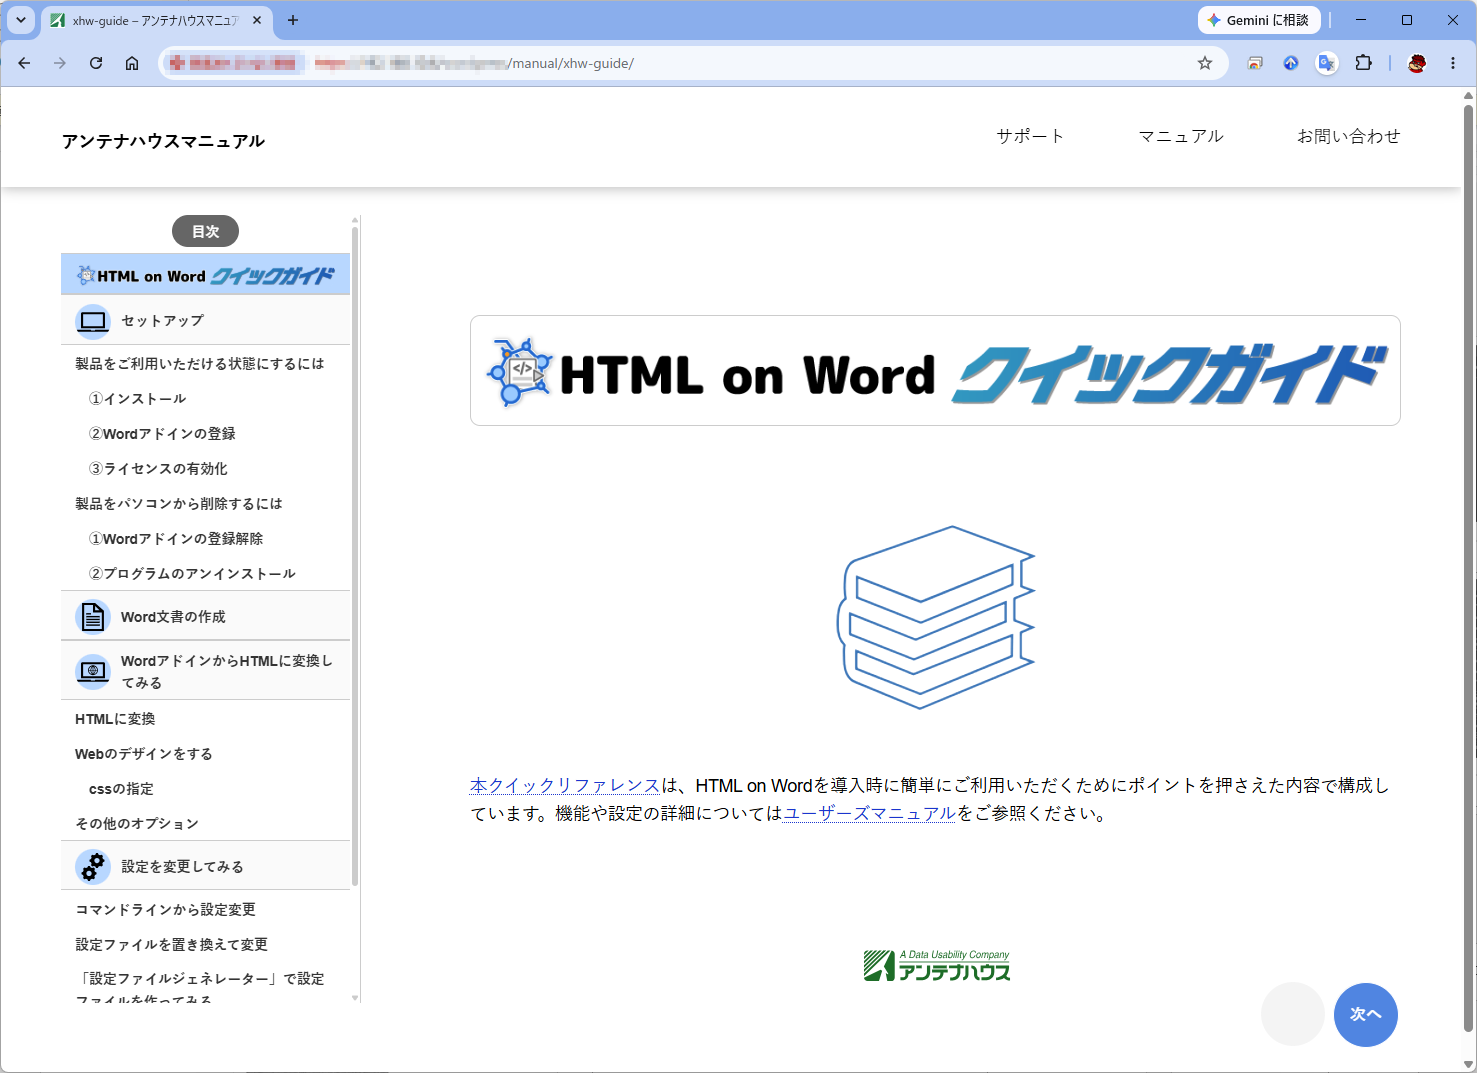Open the Google Translate extension icon
The width and height of the screenshot is (1477, 1073).
[x=1327, y=63]
